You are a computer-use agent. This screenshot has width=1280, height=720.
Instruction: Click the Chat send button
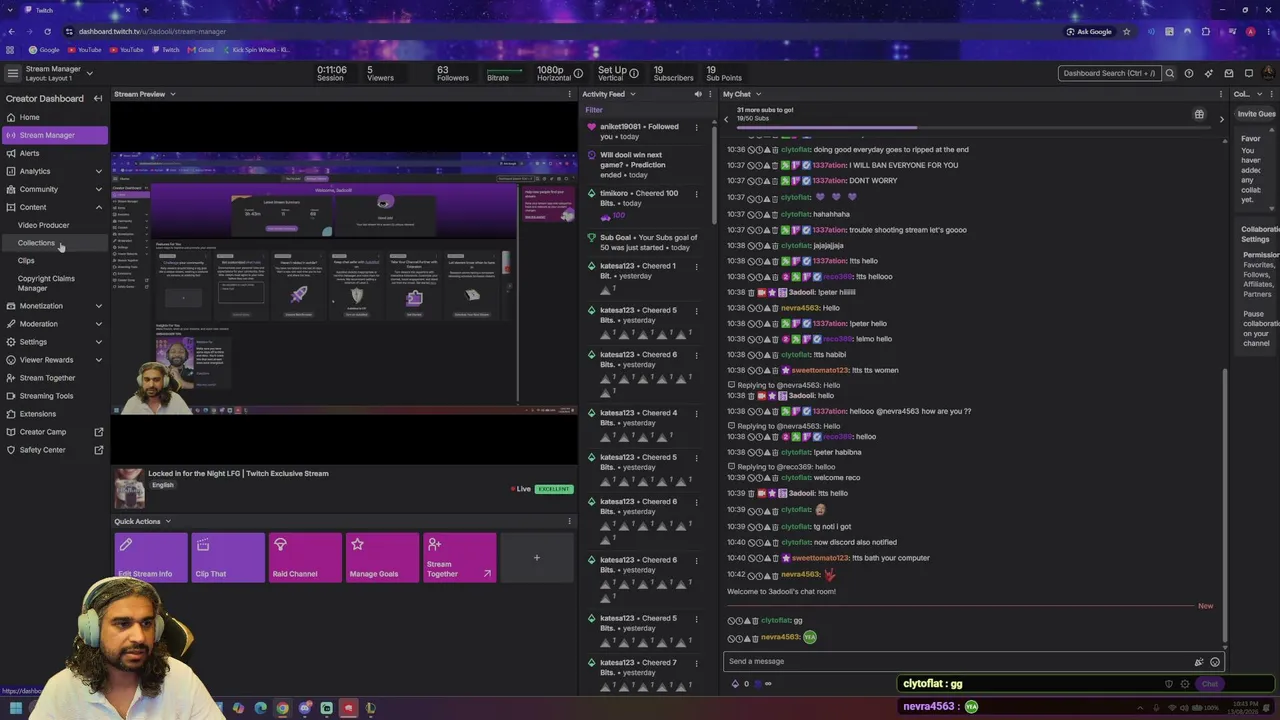[x=1210, y=684]
